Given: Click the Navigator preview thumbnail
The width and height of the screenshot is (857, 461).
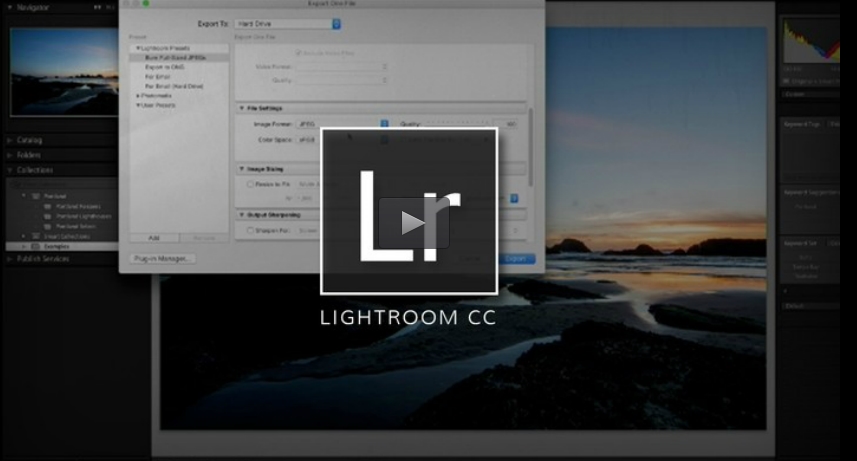Looking at the screenshot, I should pos(64,72).
